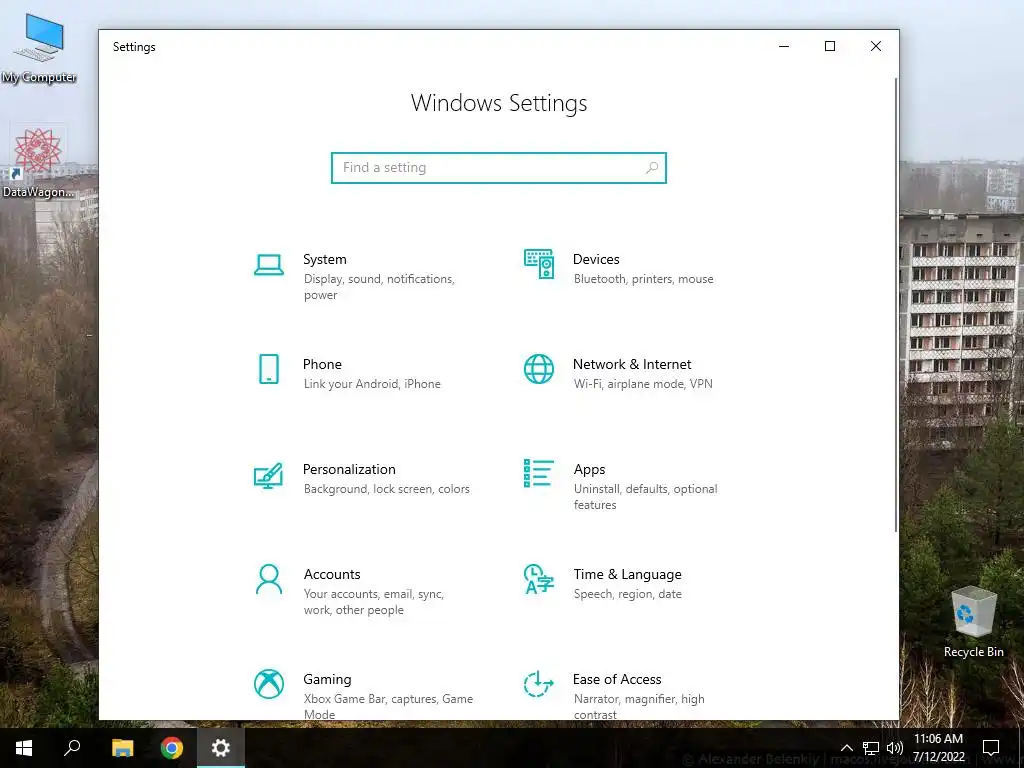Click the magnifier icon in search box

tap(651, 168)
